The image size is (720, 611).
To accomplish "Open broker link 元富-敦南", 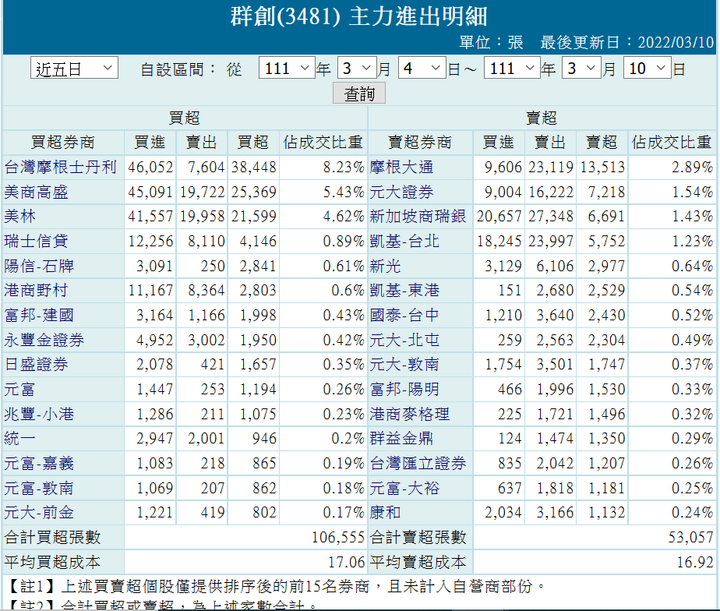I will (x=39, y=488).
